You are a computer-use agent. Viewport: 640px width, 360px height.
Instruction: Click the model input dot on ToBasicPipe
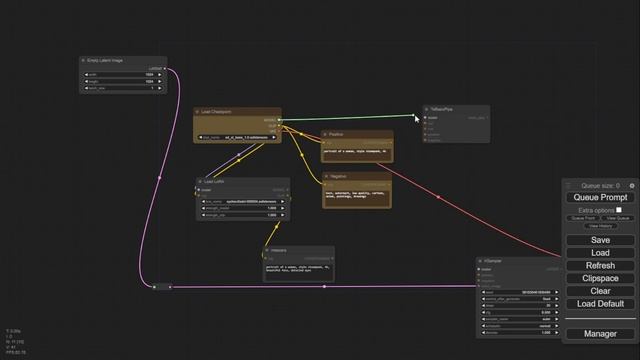tap(426, 118)
